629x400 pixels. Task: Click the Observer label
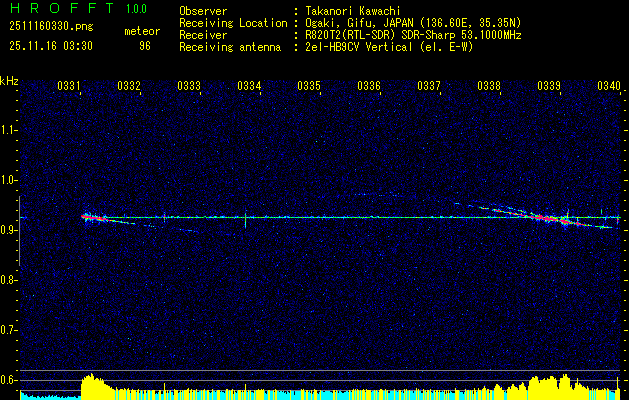[x=203, y=11]
